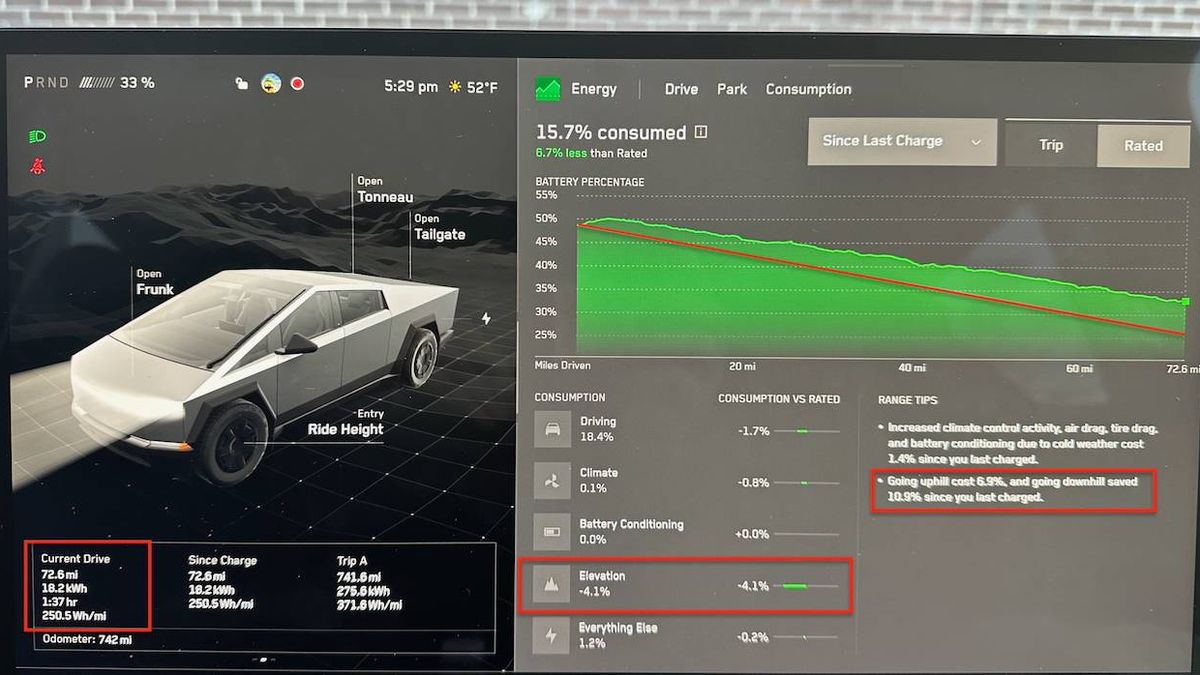Select the Trip A stats card
Image resolution: width=1200 pixels, height=675 pixels.
370,585
